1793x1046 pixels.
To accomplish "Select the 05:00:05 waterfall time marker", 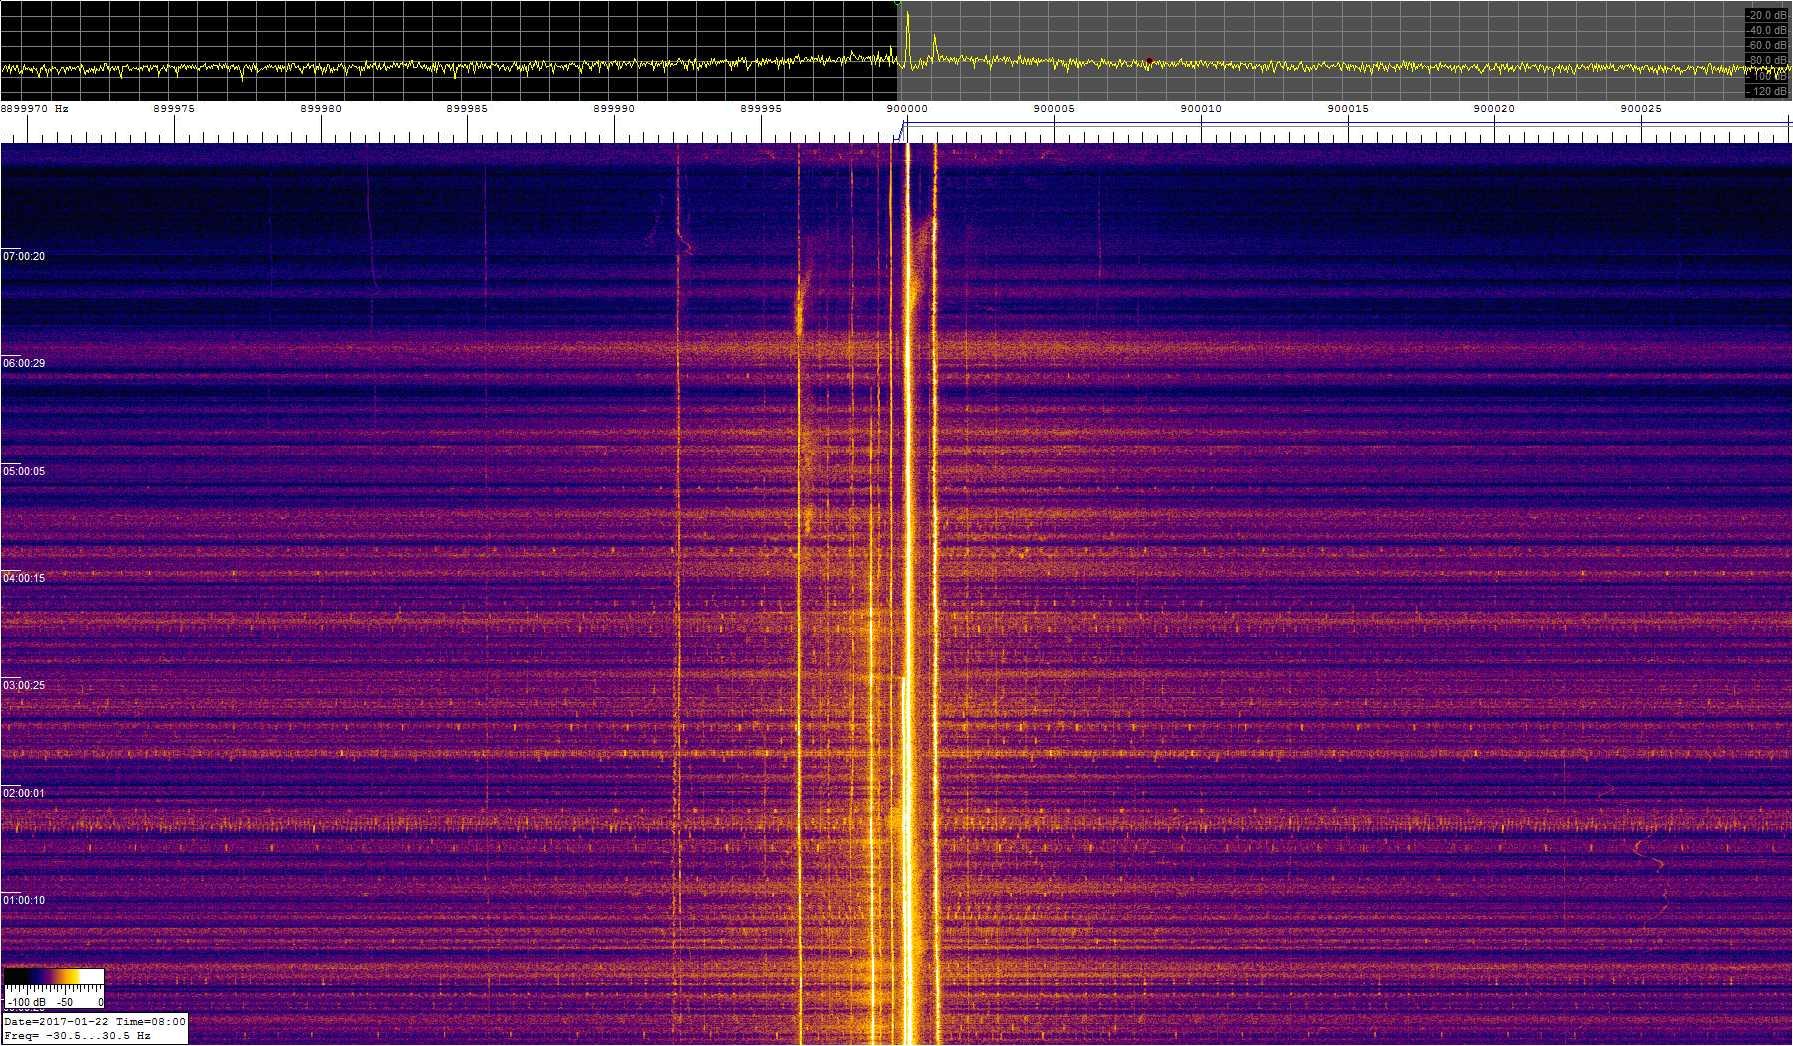I will point(24,472).
